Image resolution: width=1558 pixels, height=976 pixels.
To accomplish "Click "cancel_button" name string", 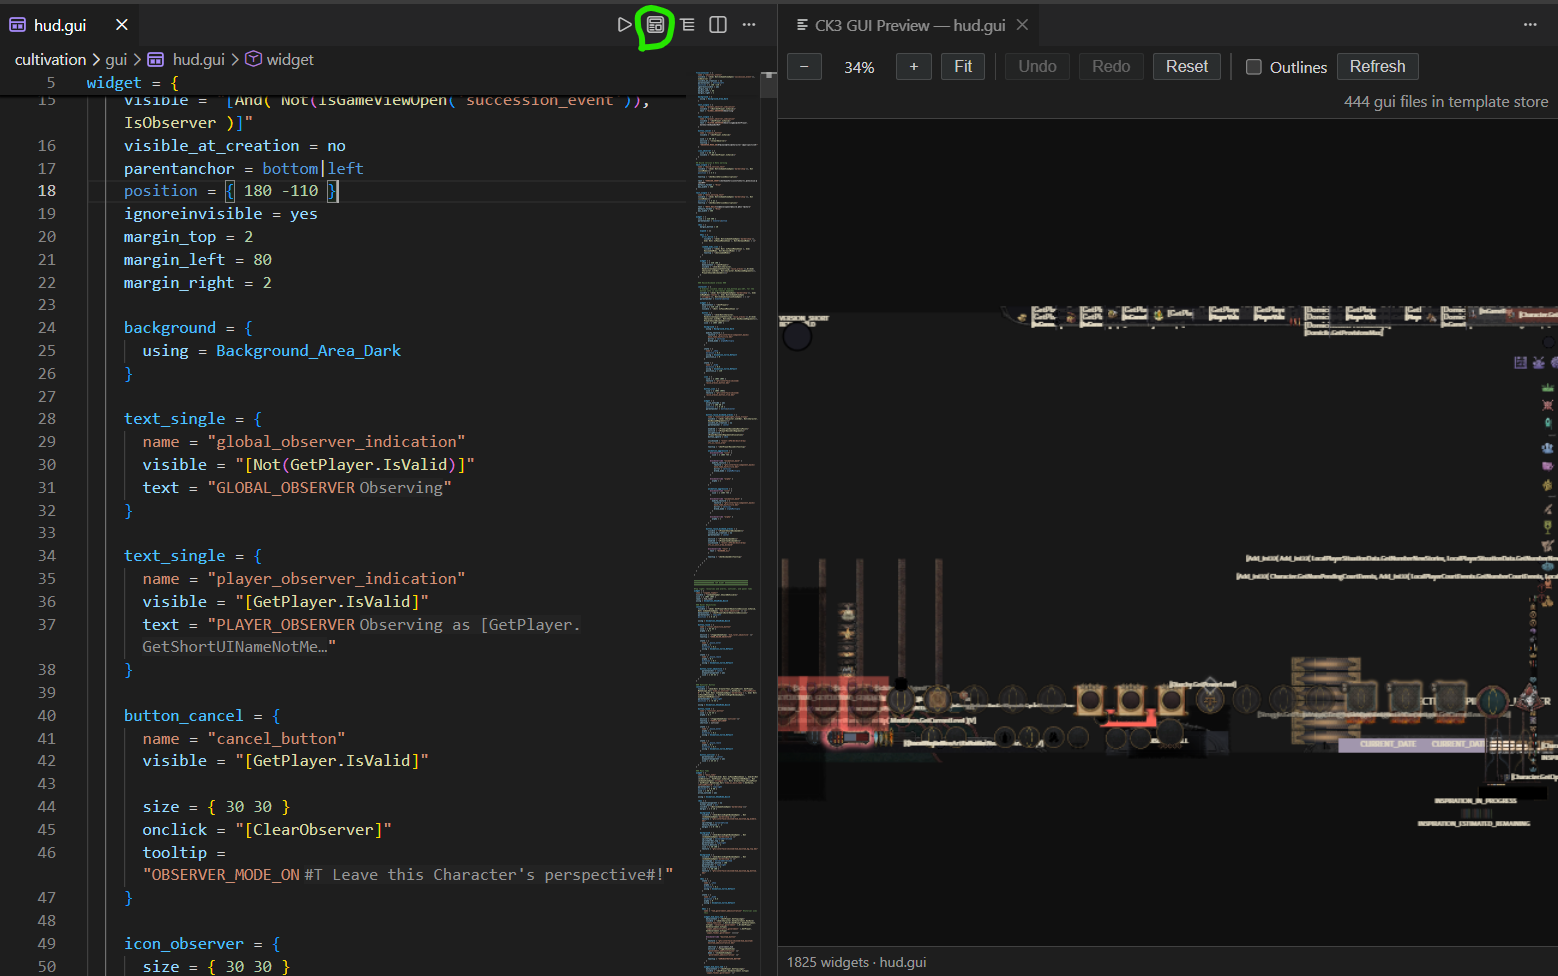I will click(x=276, y=739).
